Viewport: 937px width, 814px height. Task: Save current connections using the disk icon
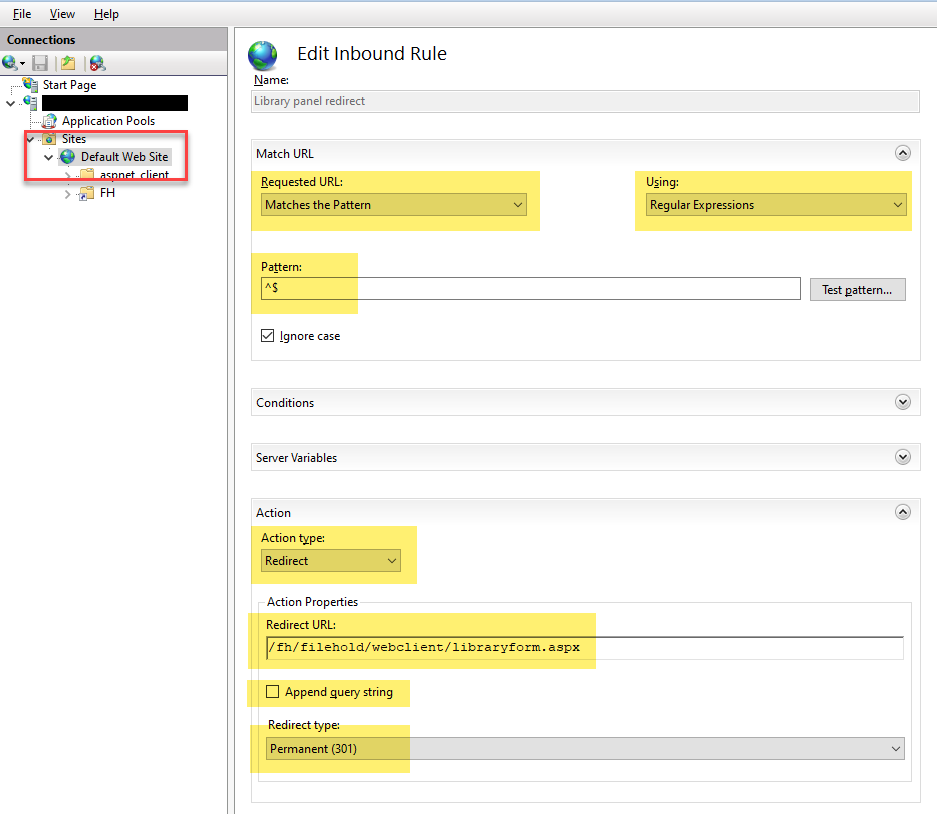coord(40,62)
